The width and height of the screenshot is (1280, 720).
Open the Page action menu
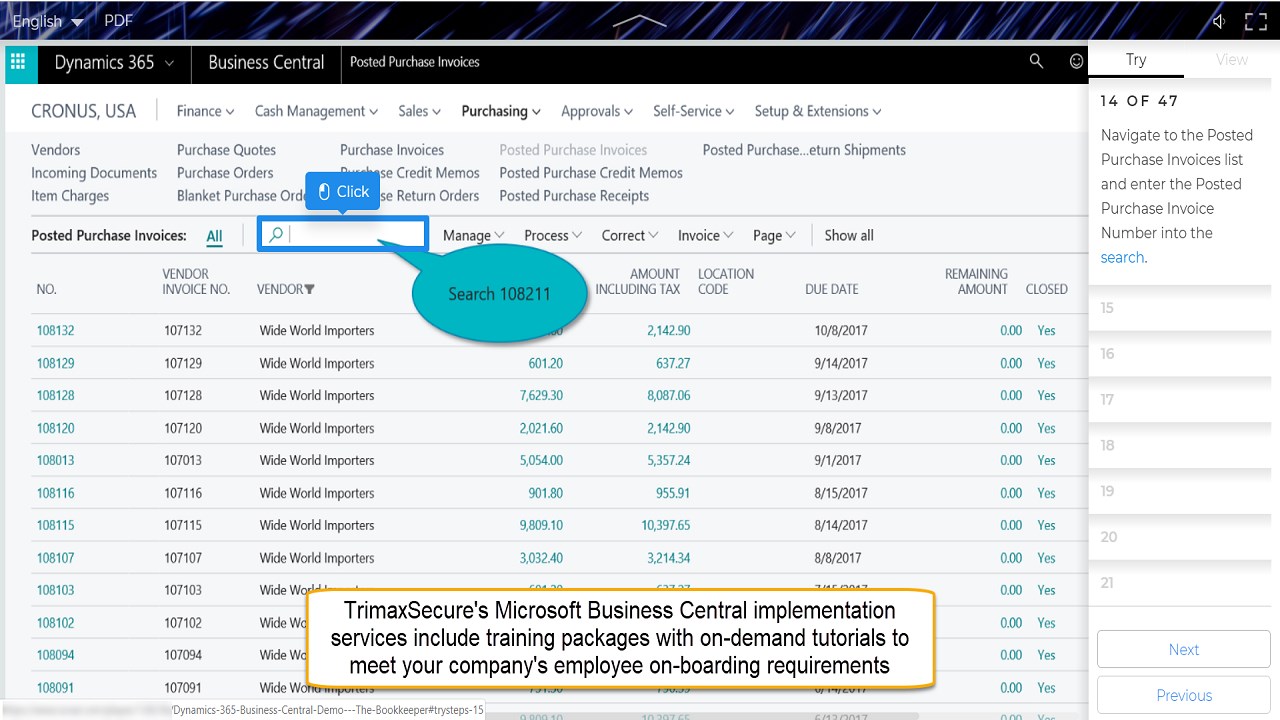coord(774,236)
